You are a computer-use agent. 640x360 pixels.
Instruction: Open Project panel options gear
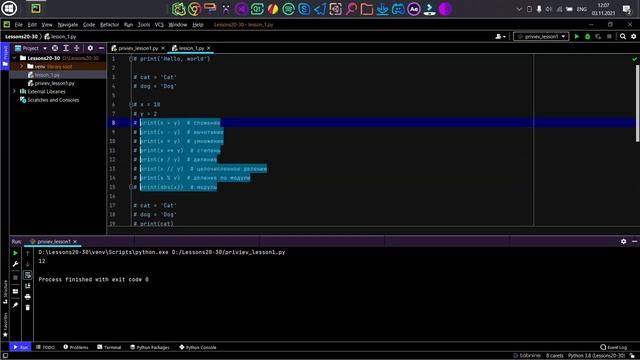click(90, 48)
